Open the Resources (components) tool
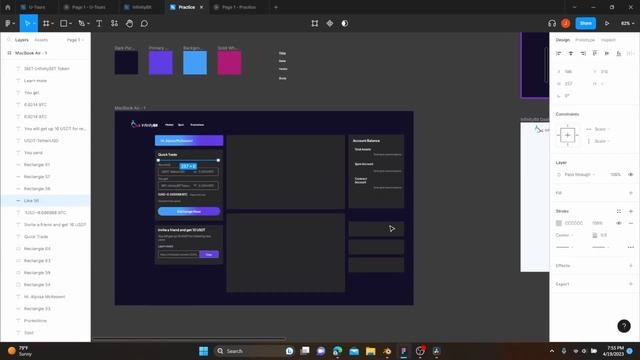Viewport: 640px width, 360px height. 114,24
